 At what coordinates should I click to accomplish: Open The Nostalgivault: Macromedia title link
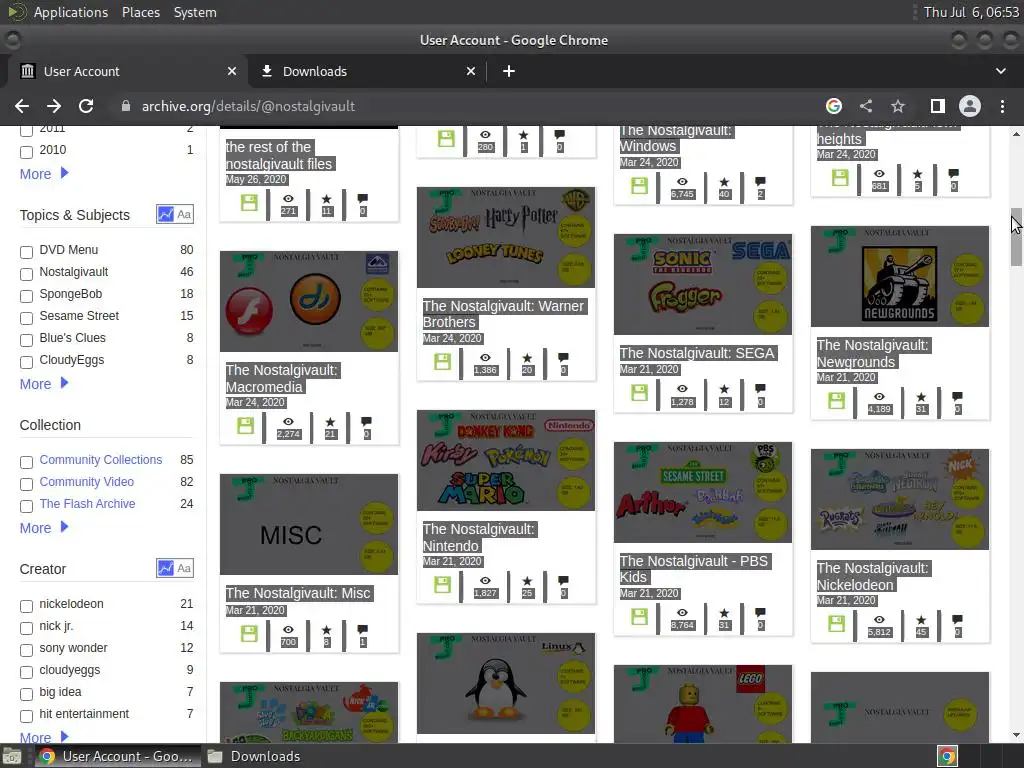[281, 379]
